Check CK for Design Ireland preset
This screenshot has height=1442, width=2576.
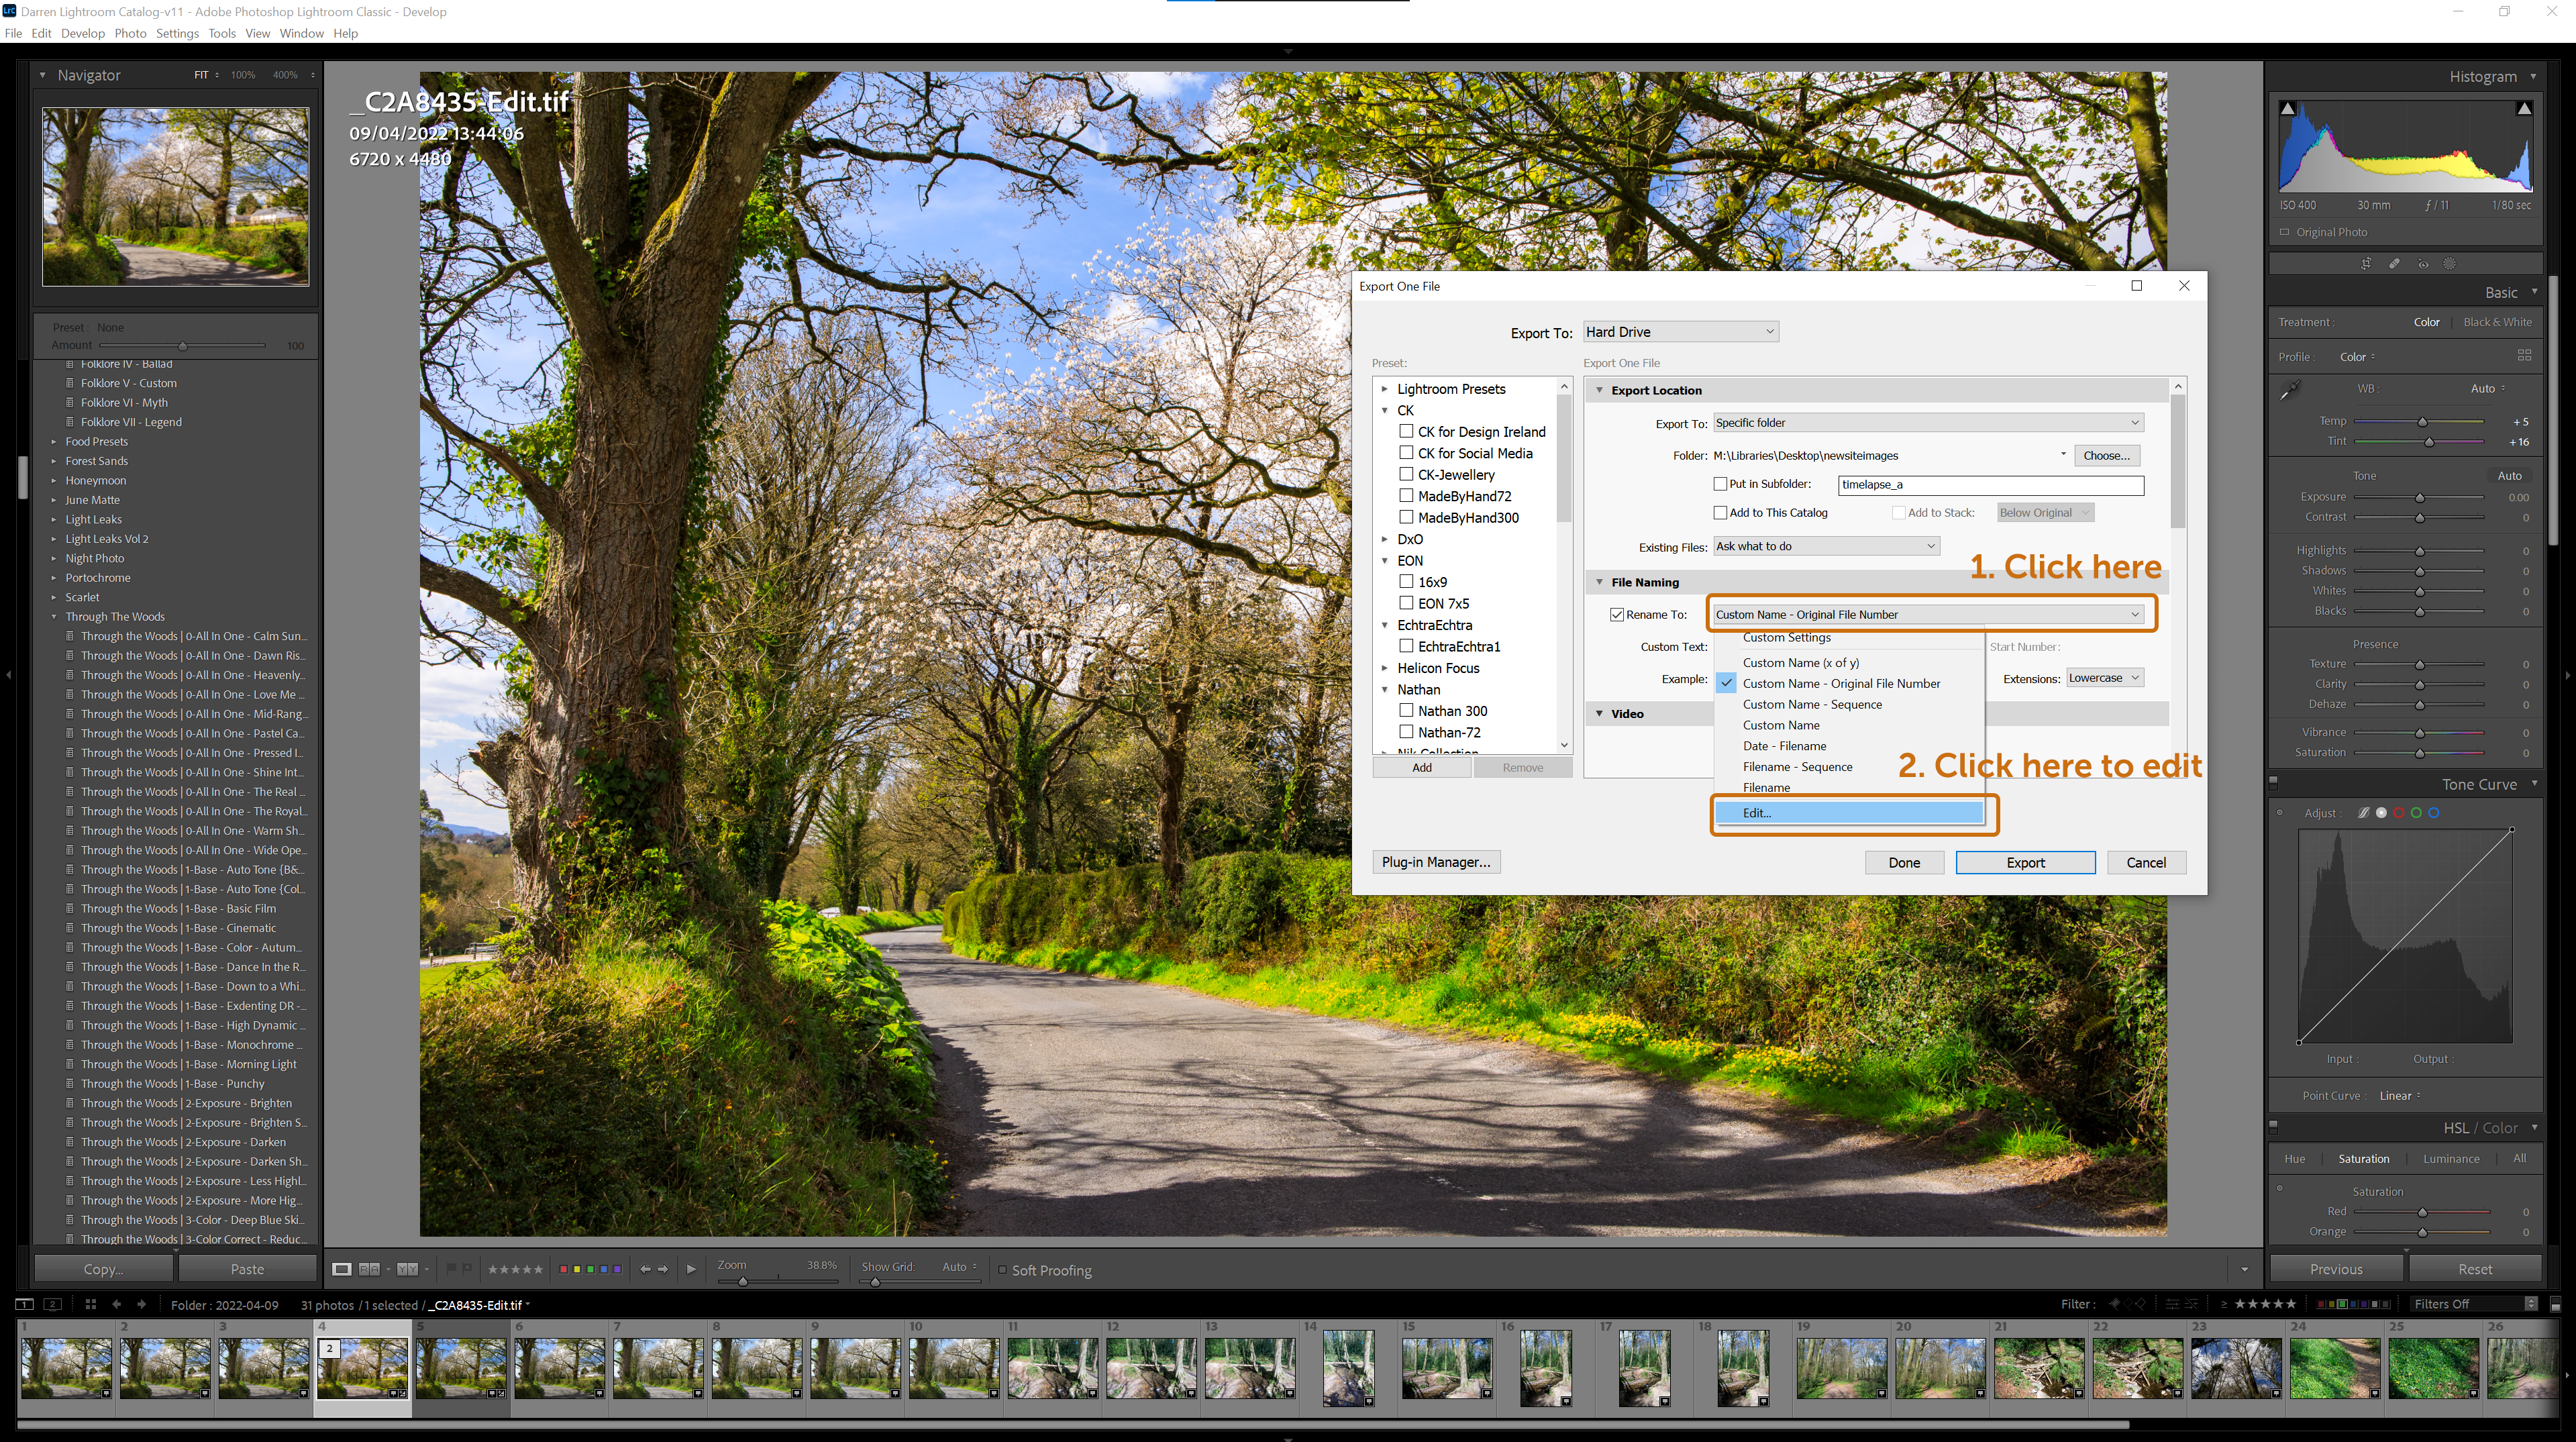click(1406, 431)
